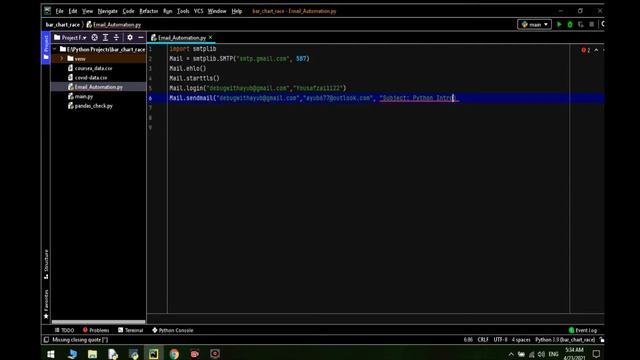
Task: Change CRLF line separator
Action: 483,340
